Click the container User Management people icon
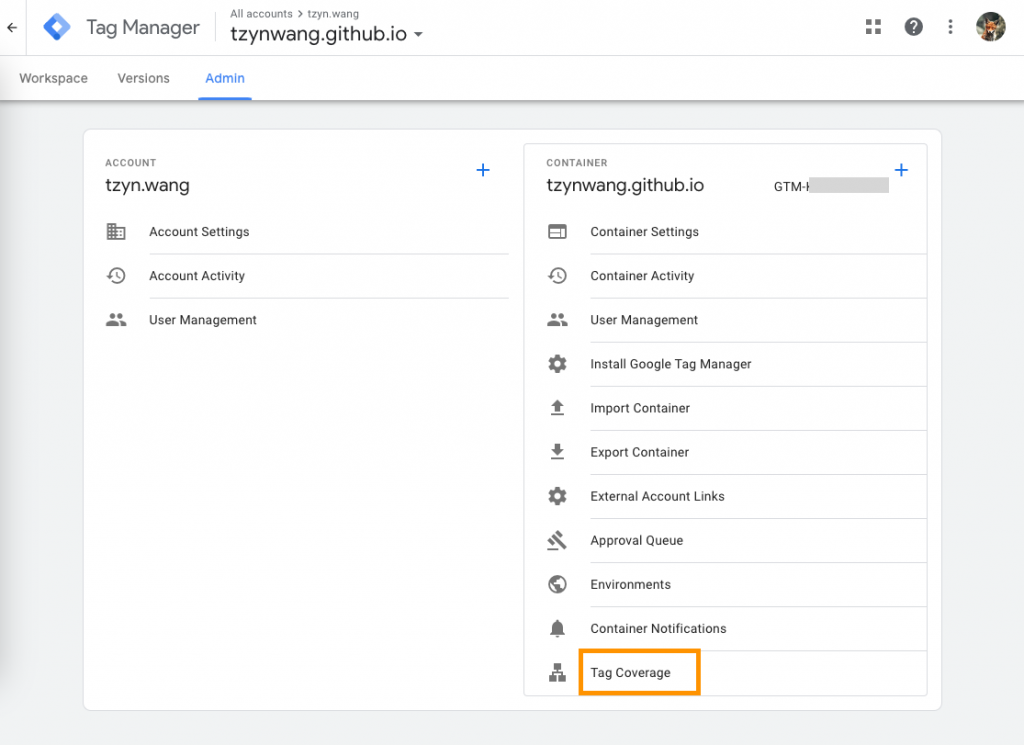The width and height of the screenshot is (1024, 745). (x=557, y=320)
